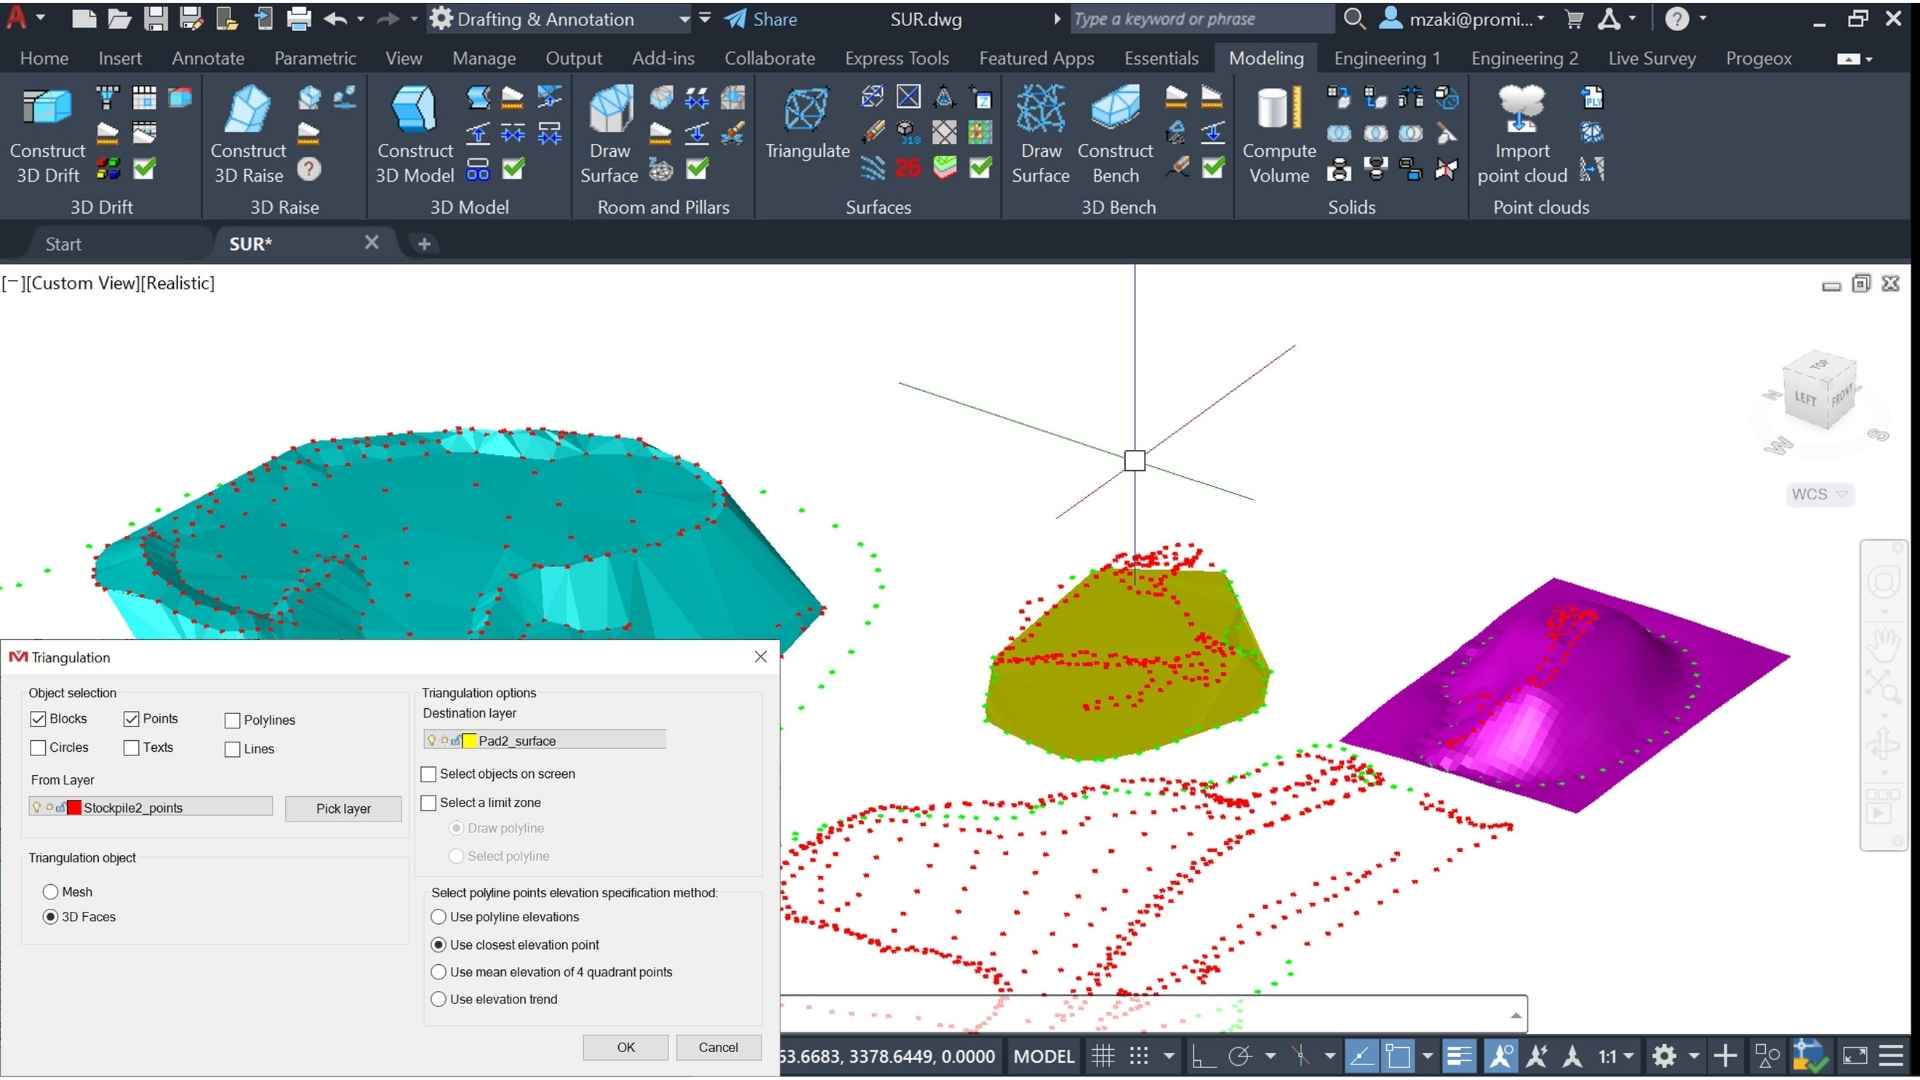Click Construct 3D Raise icon

tap(248, 110)
